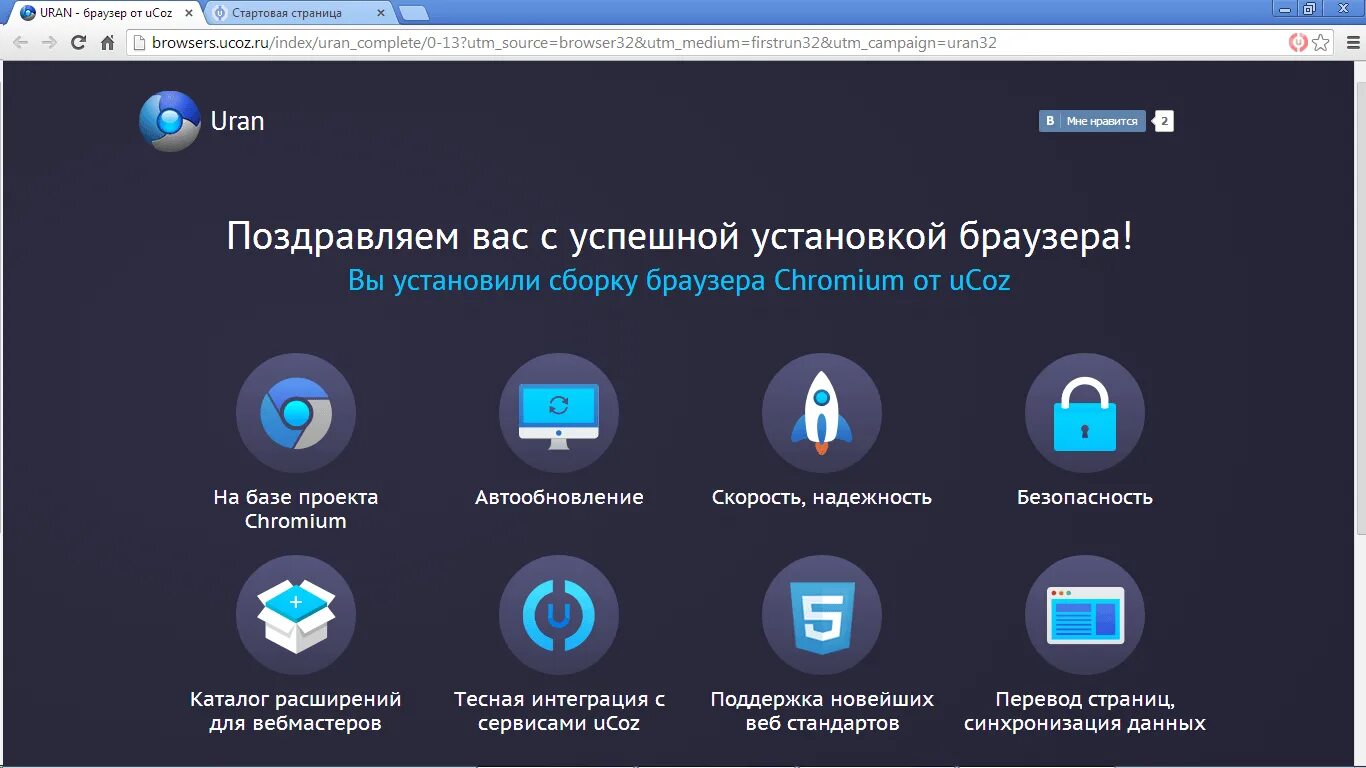Close the Стартовая страница tab
1366x768 pixels.
(381, 13)
